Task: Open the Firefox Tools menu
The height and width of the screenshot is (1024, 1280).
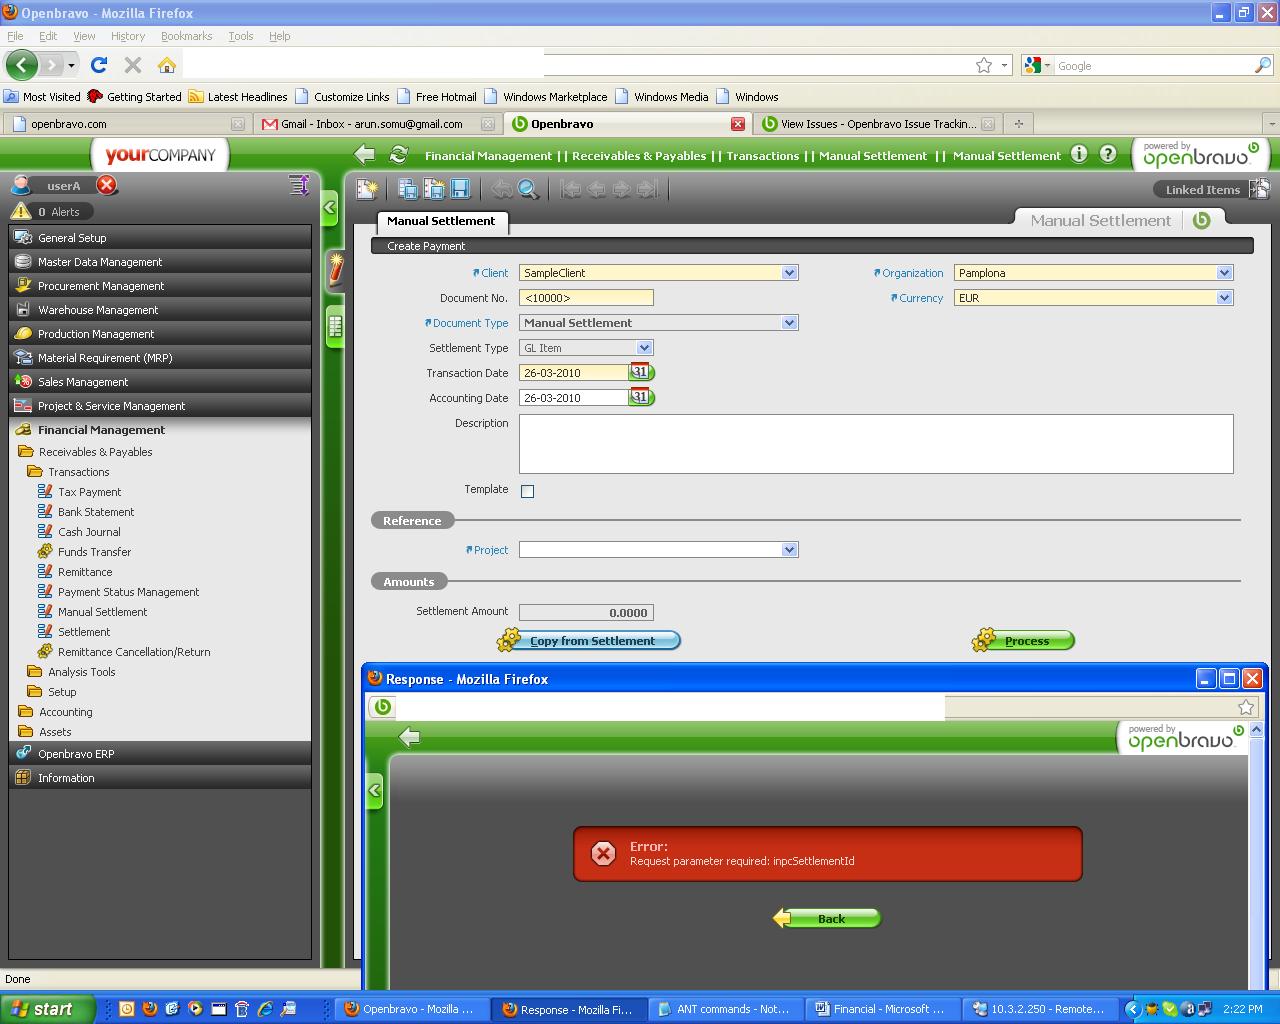Action: 240,36
